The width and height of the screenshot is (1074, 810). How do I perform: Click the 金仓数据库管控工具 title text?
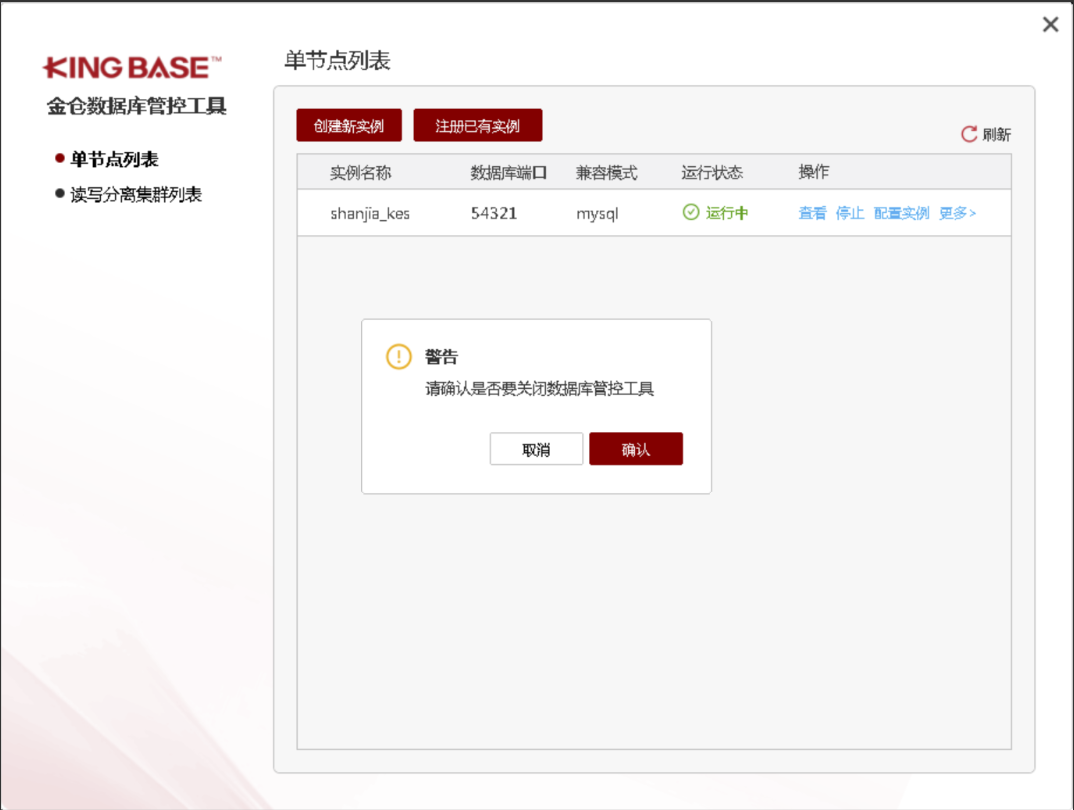tap(136, 106)
